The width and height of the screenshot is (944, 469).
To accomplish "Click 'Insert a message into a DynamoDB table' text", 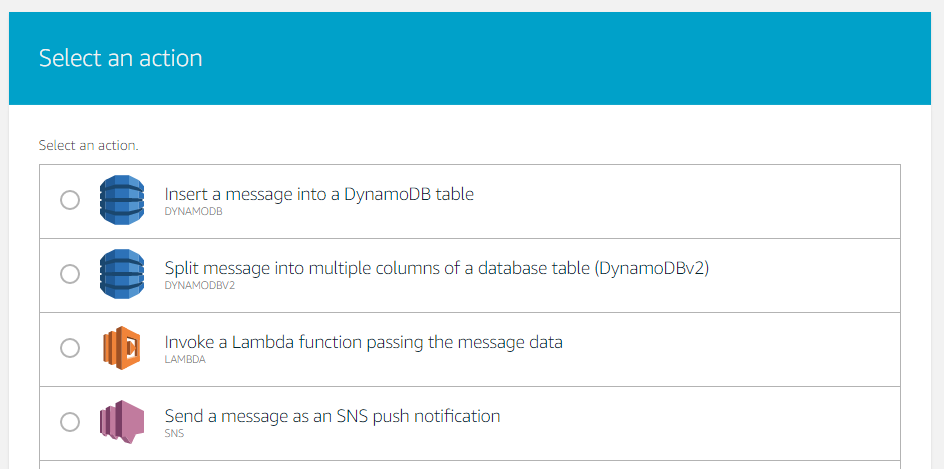I will (x=319, y=194).
